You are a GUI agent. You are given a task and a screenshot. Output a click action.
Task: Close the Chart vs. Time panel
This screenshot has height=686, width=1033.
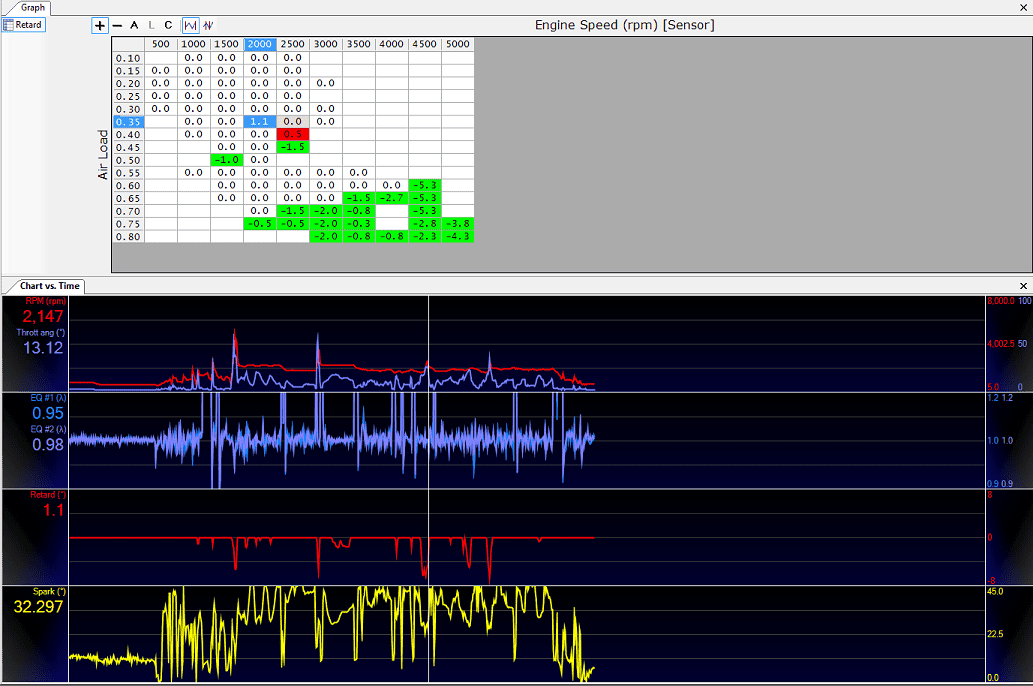1023,286
